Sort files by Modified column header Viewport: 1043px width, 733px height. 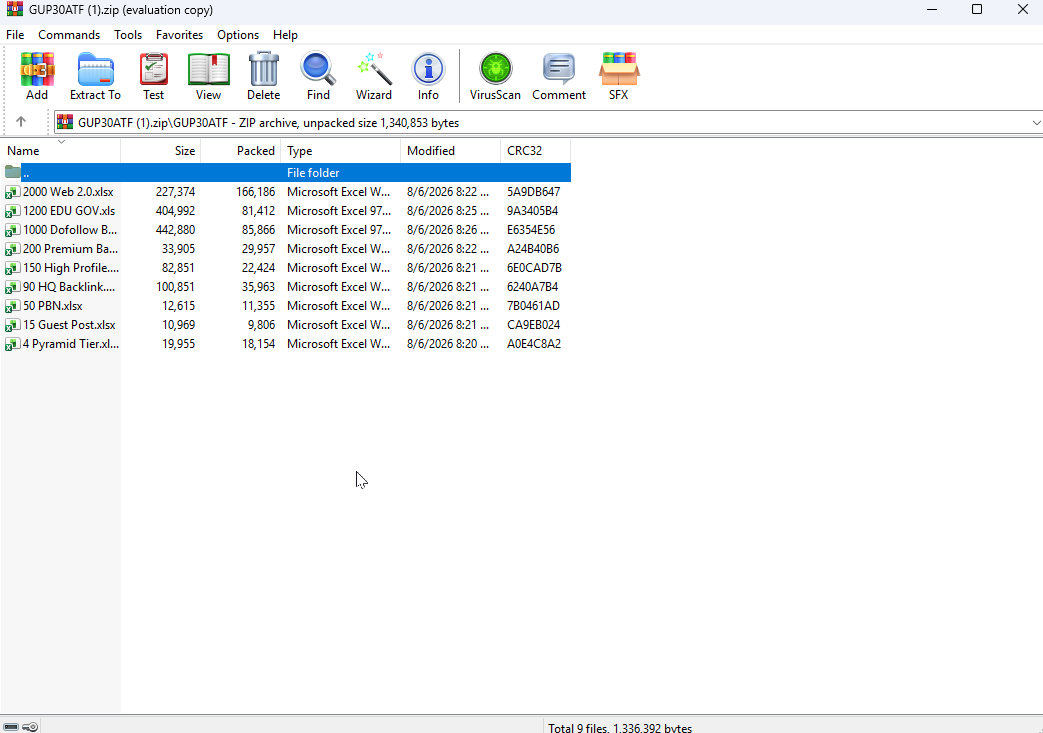point(450,151)
